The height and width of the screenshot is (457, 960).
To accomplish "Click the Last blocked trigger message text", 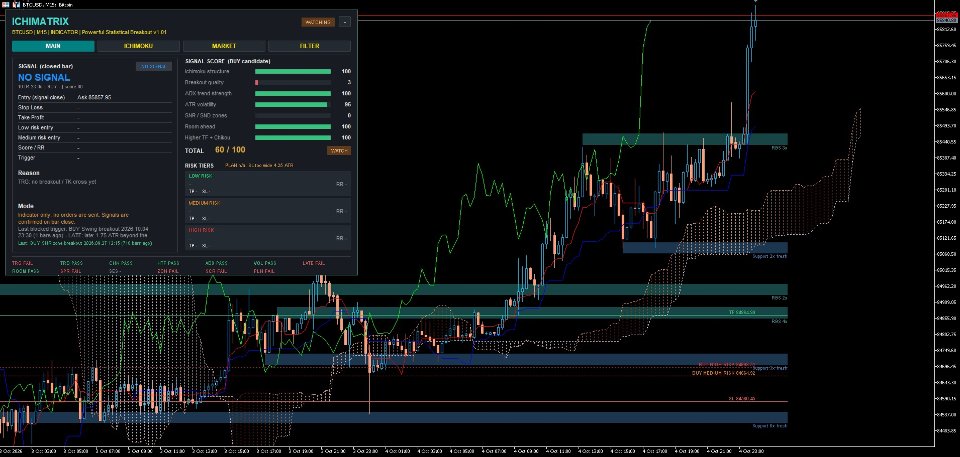I will [x=83, y=232].
